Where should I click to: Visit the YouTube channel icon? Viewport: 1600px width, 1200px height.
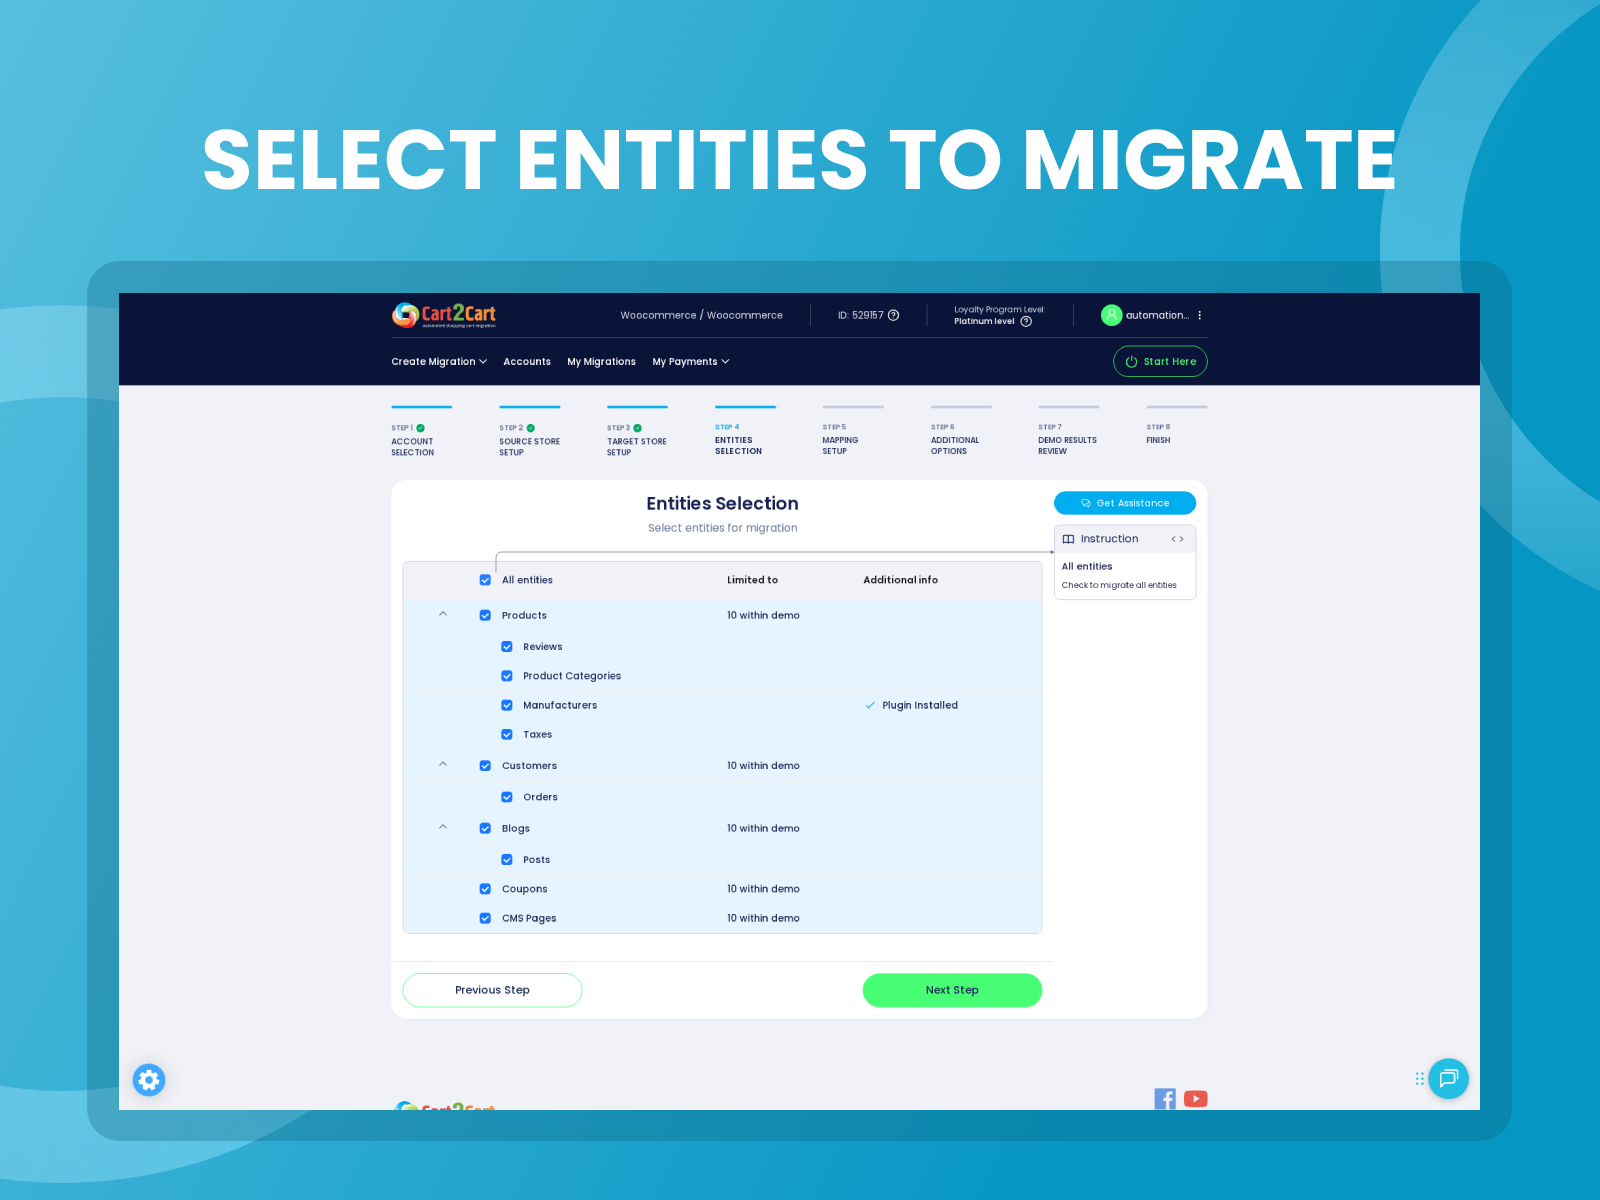[1196, 1098]
